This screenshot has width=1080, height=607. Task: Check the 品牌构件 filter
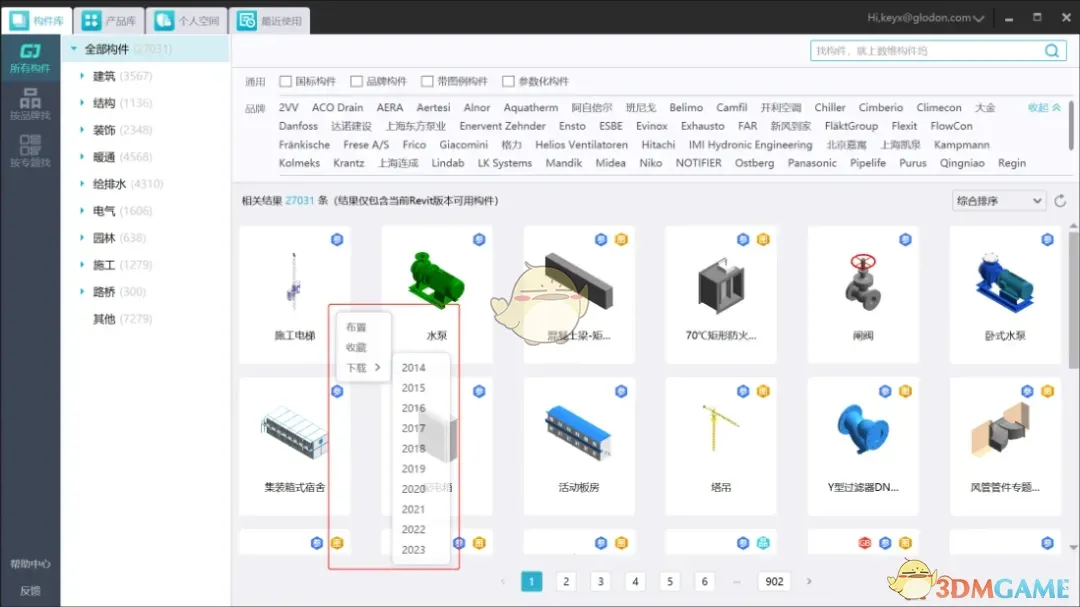357,82
